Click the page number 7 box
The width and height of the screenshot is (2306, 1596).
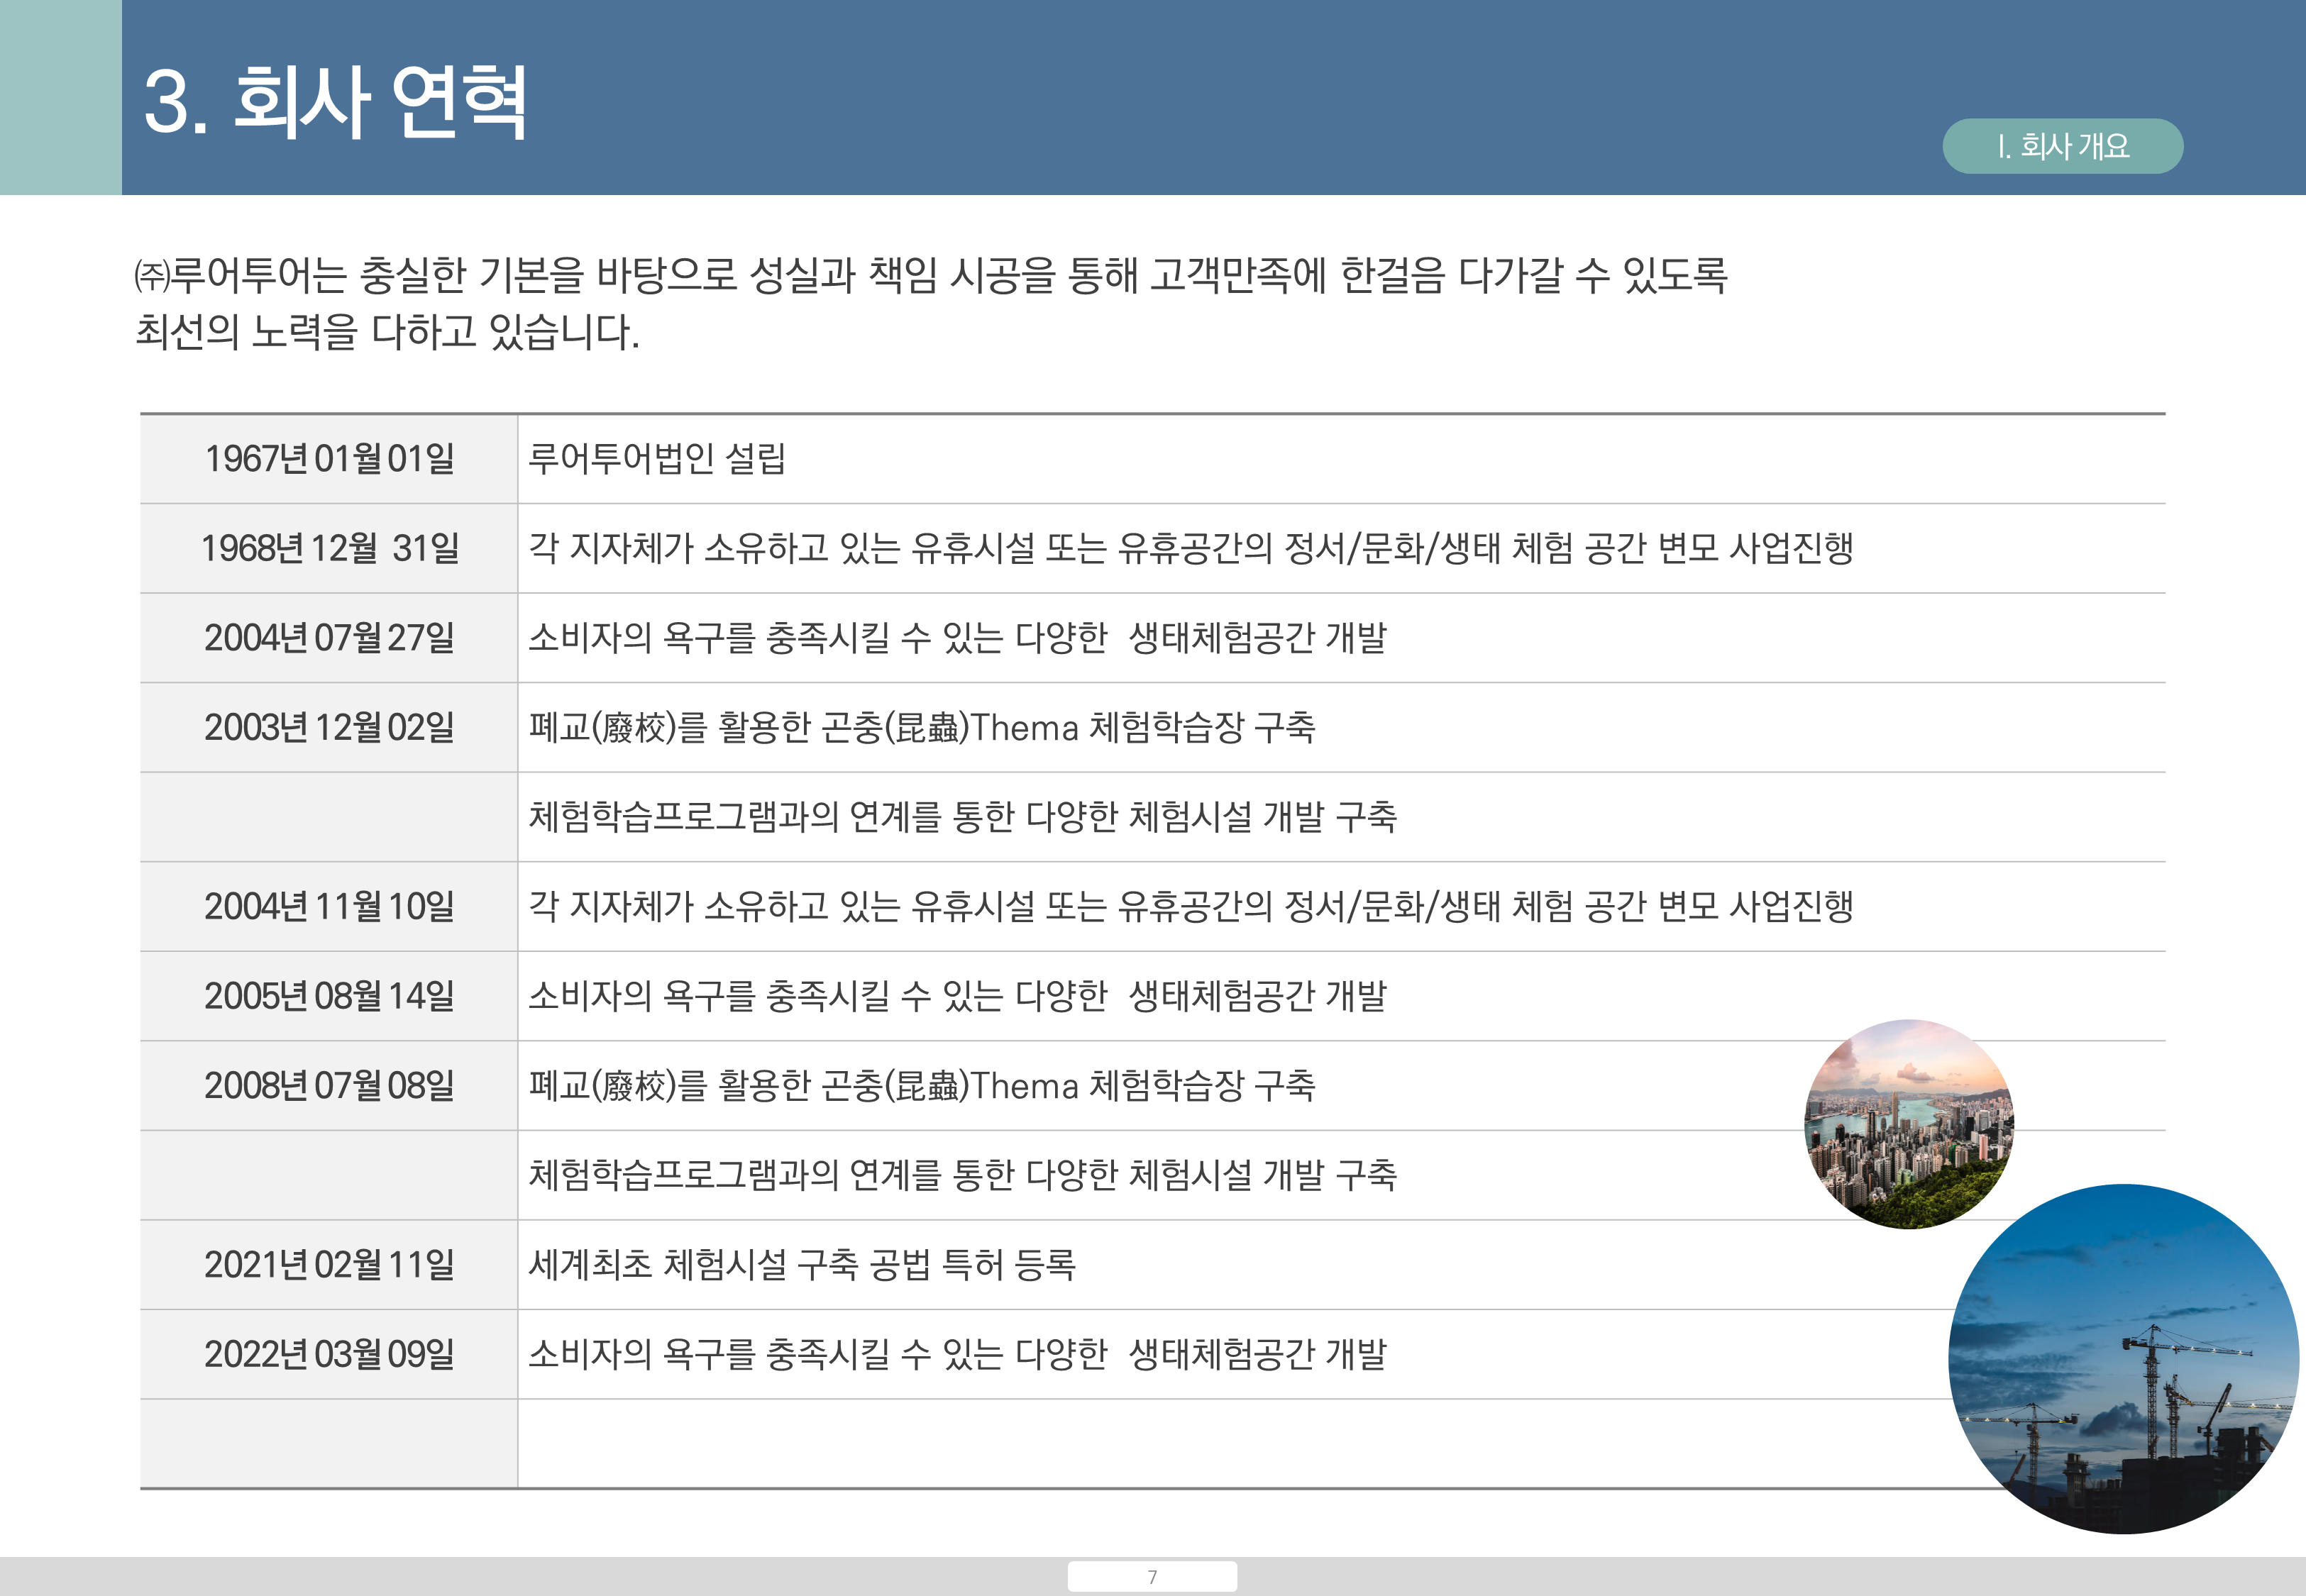tap(1152, 1577)
